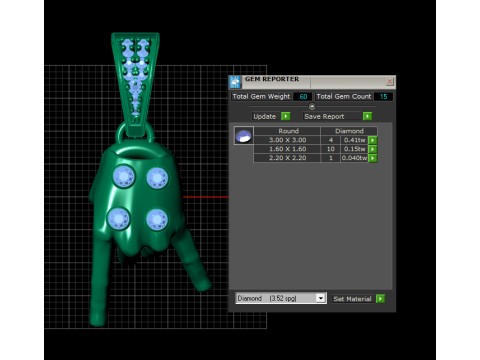
Task: Click the quantity cell showing 10
Action: pos(331,149)
